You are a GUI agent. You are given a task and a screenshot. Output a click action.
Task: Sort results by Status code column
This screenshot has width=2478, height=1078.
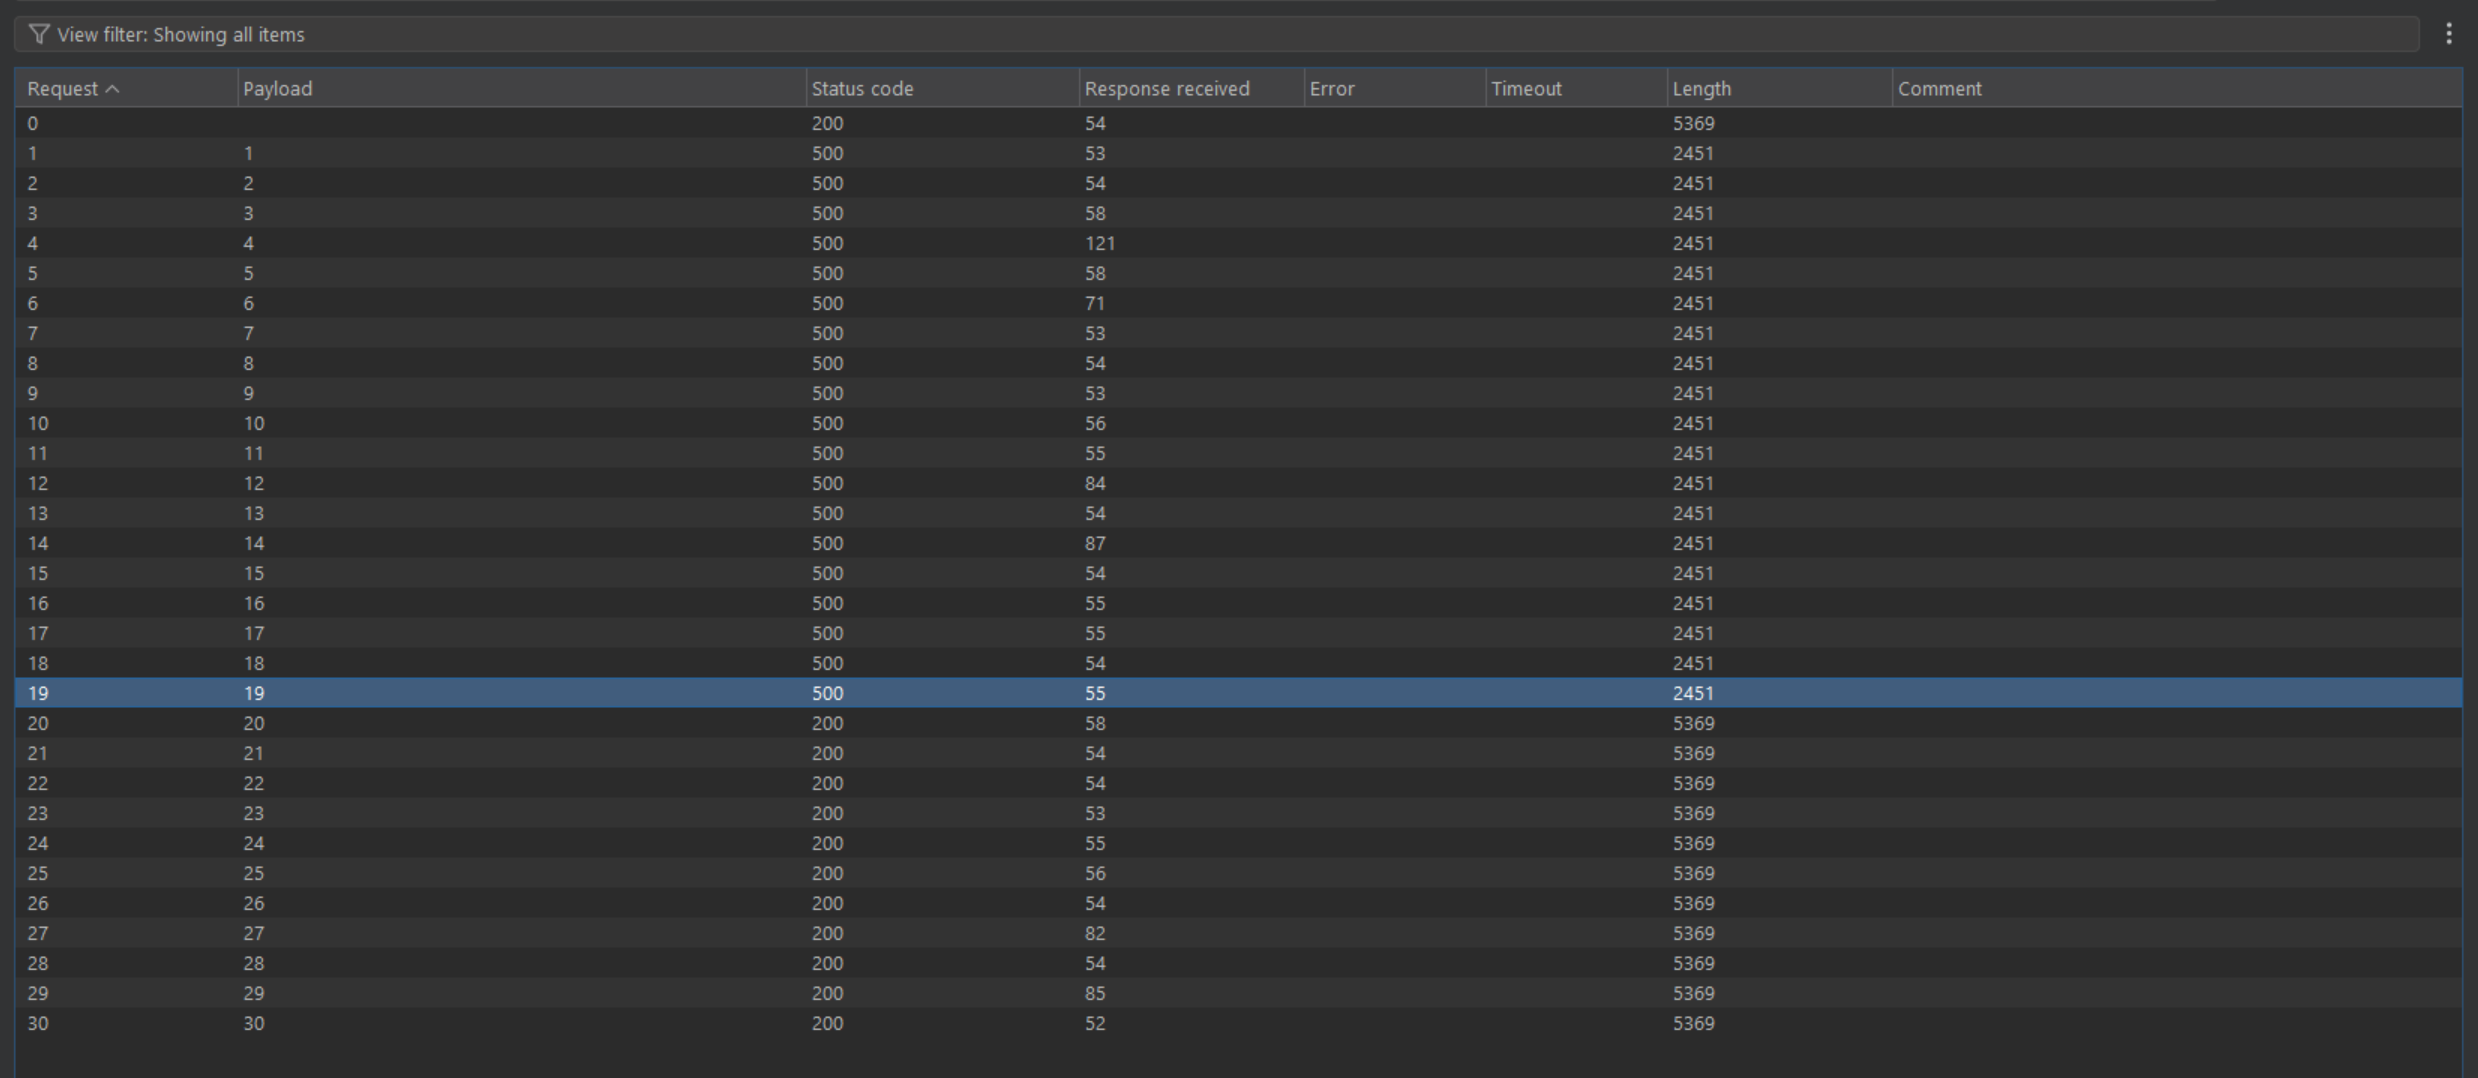pyautogui.click(x=862, y=89)
